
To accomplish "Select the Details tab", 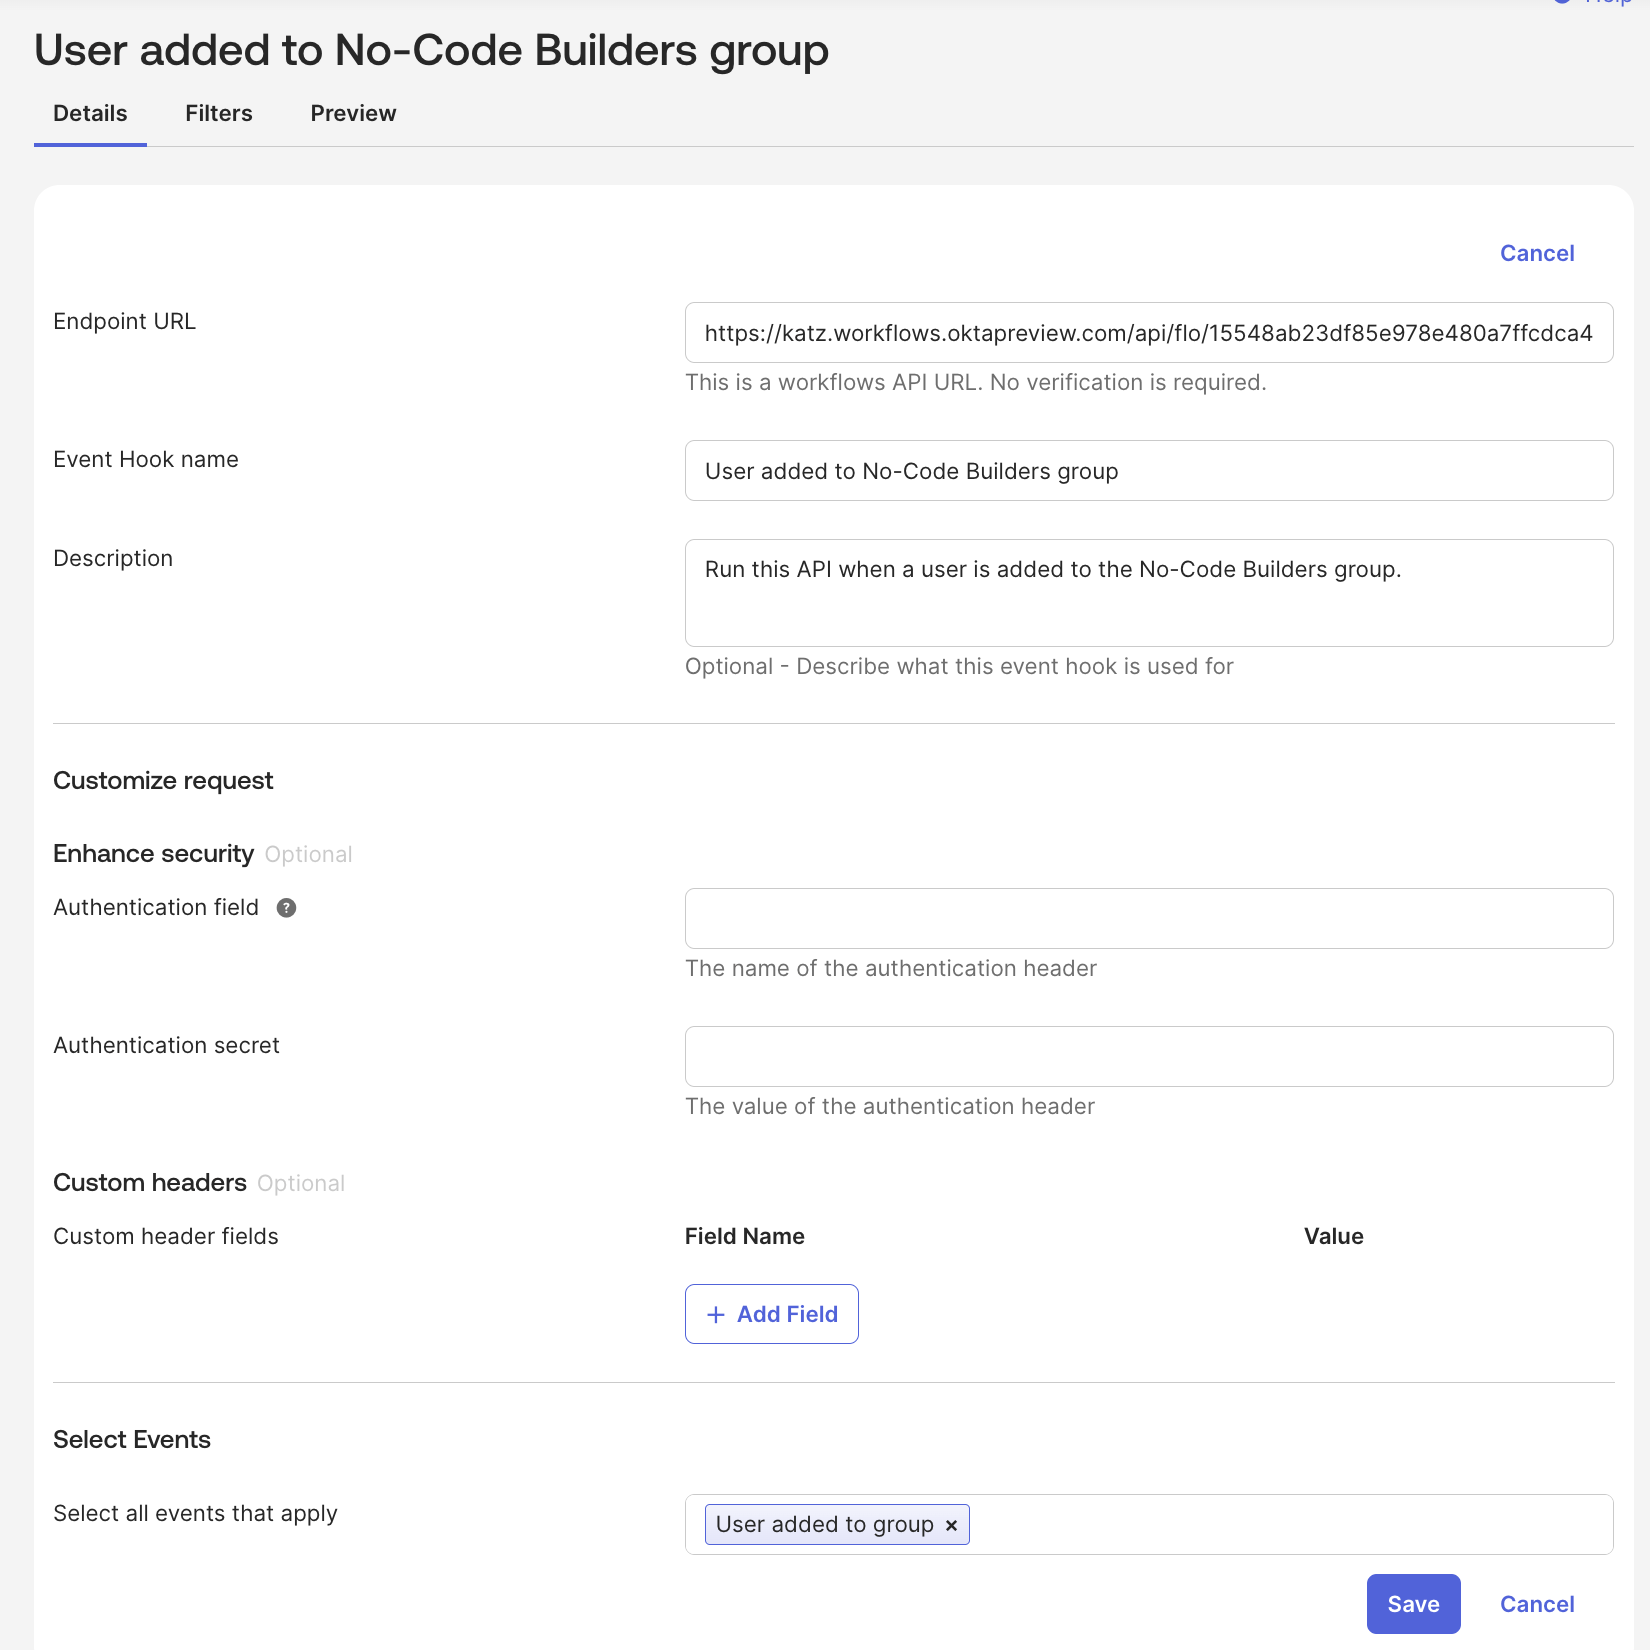I will (90, 113).
